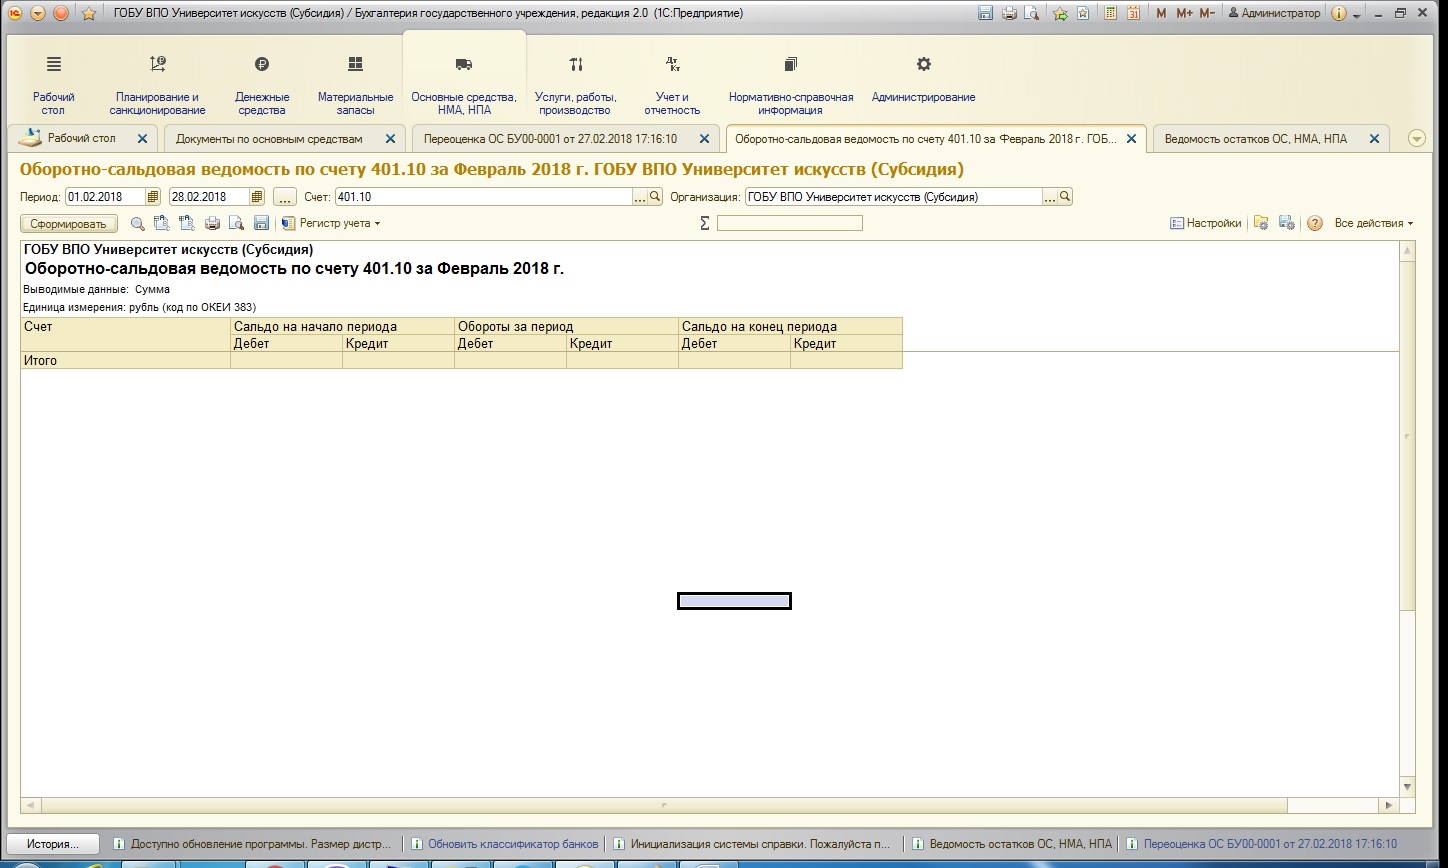
Task: Click the save diskette icon in report toolbar
Action: coord(261,224)
